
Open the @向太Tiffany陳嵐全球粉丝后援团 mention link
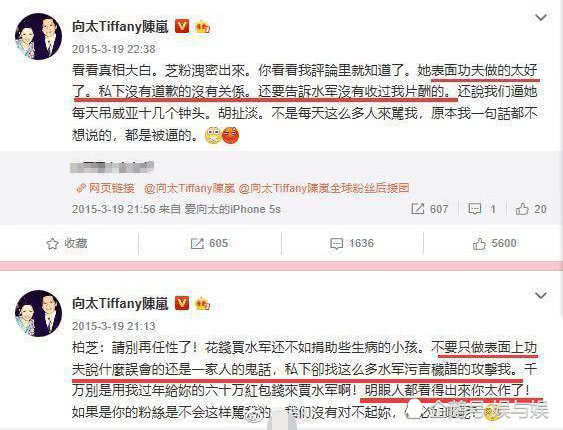[x=324, y=188]
